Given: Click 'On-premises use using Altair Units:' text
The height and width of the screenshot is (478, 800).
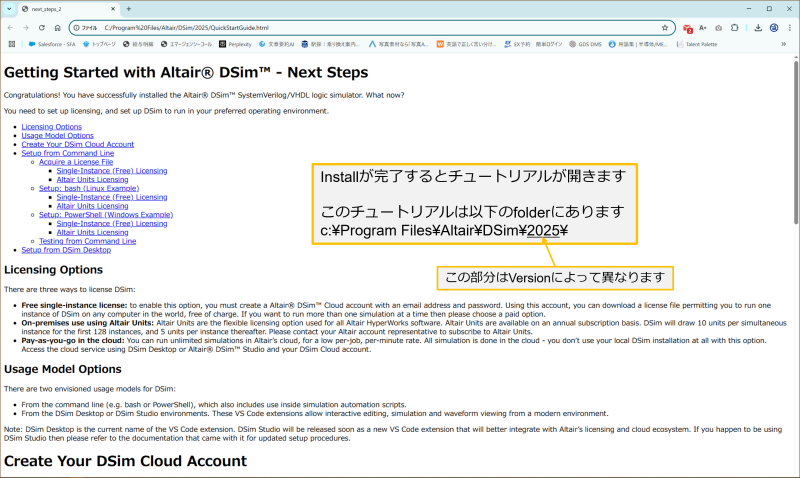Looking at the screenshot, I should [x=87, y=323].
